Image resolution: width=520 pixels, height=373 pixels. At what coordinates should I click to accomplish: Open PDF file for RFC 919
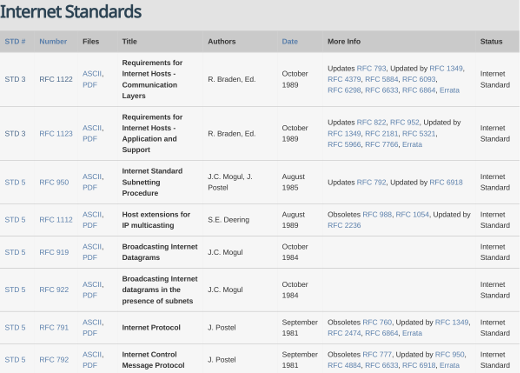coord(90,258)
